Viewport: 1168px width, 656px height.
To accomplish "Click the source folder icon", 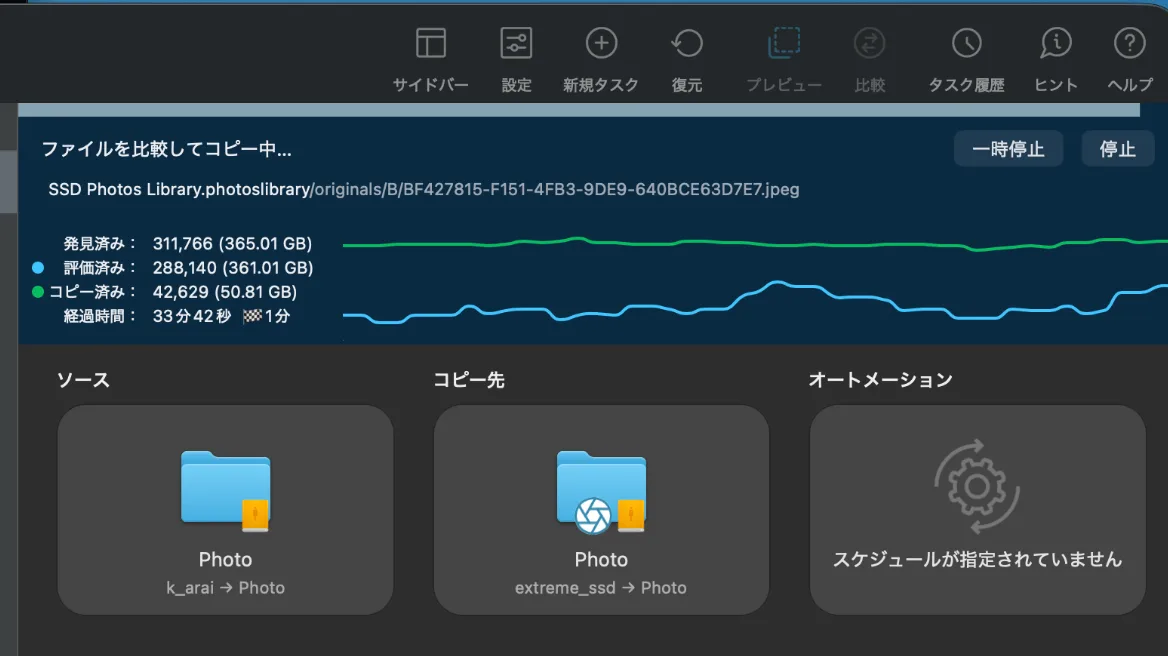I will pos(225,490).
